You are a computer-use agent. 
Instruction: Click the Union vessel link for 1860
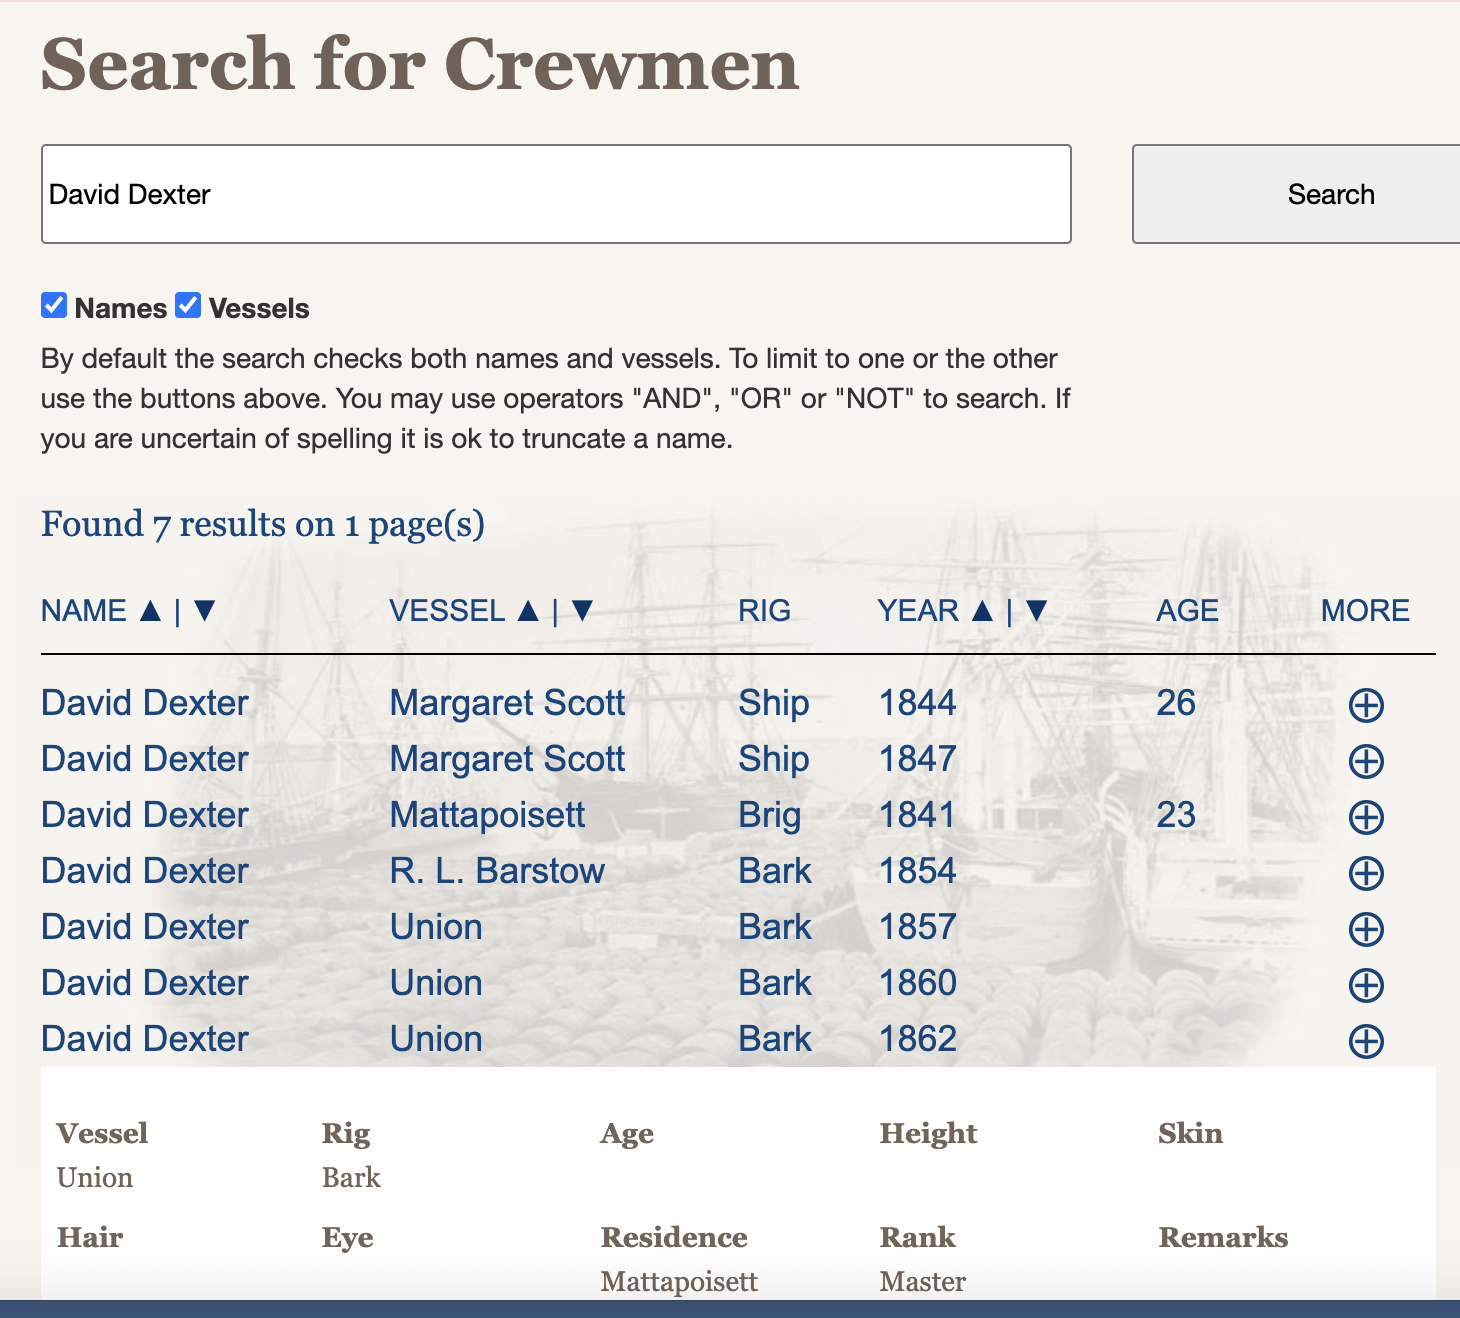pyautogui.click(x=436, y=983)
